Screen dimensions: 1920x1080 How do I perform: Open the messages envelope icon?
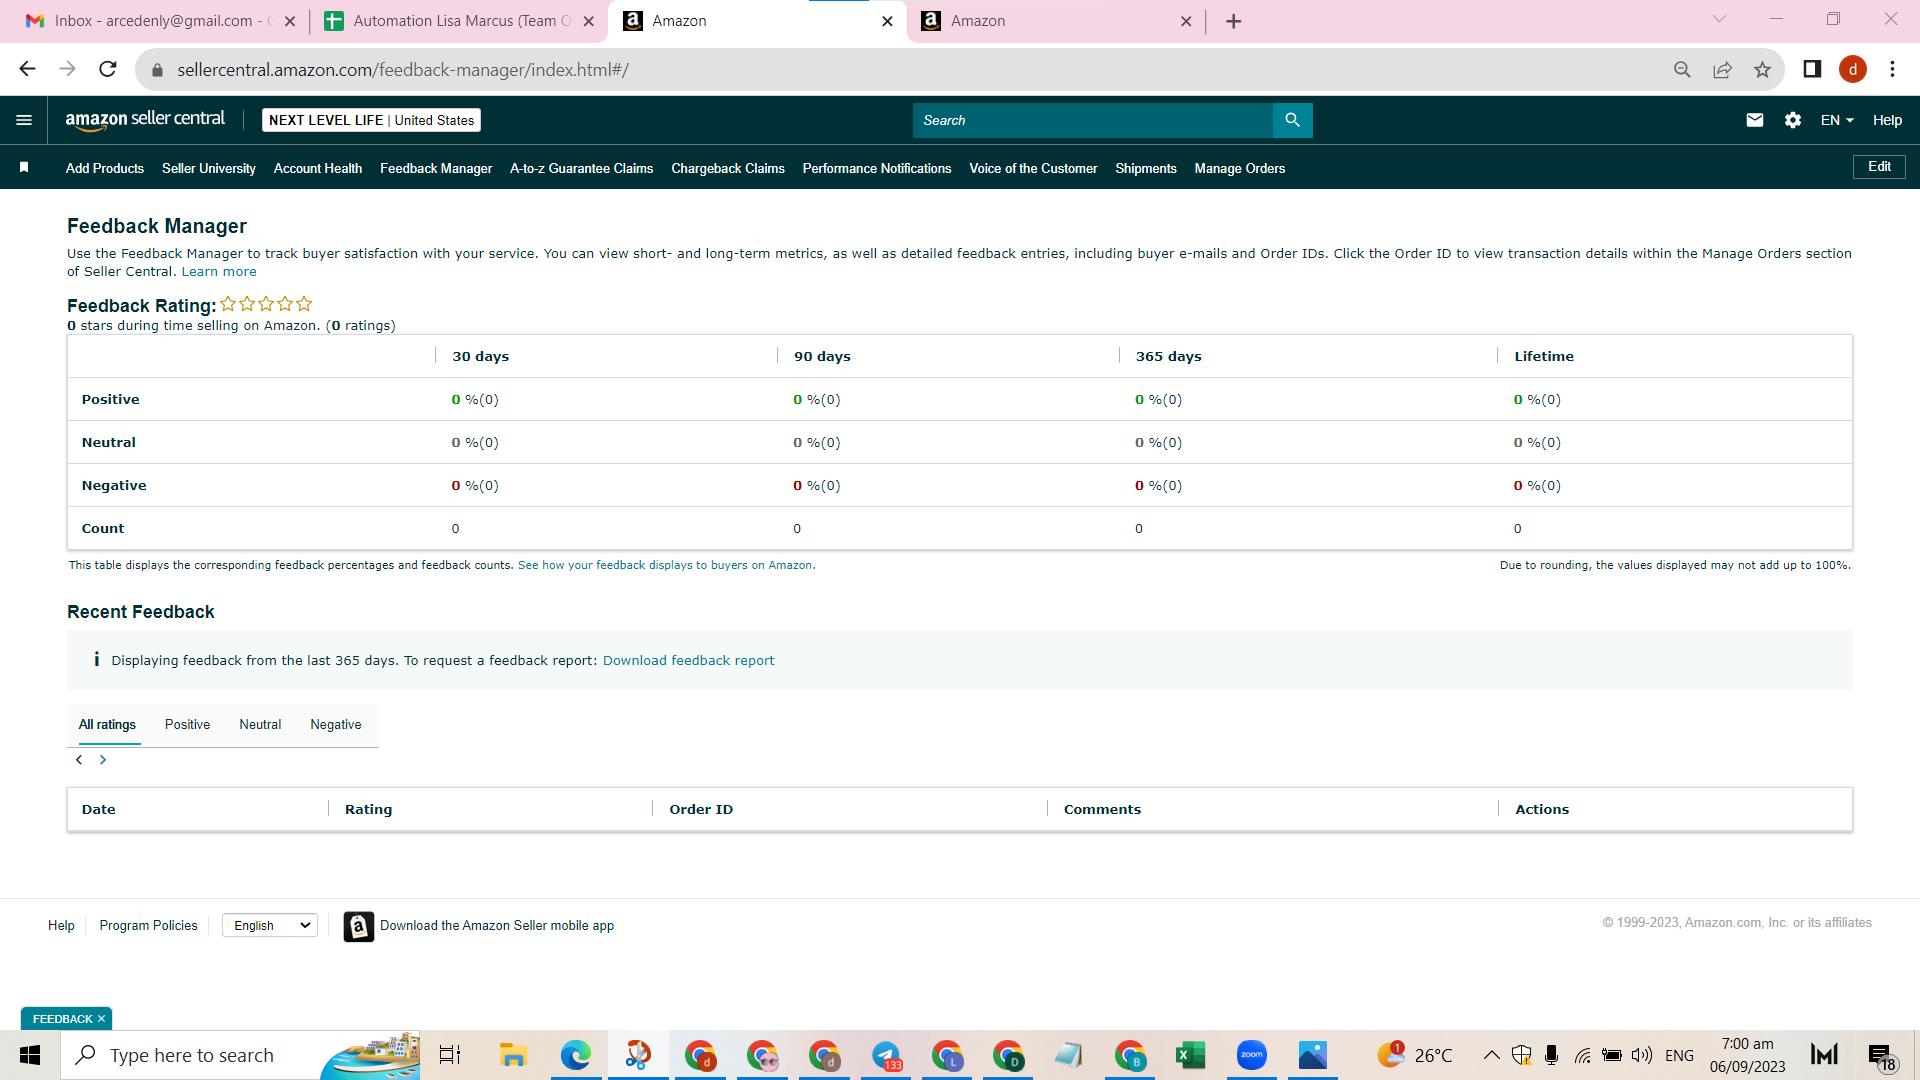pos(1754,120)
